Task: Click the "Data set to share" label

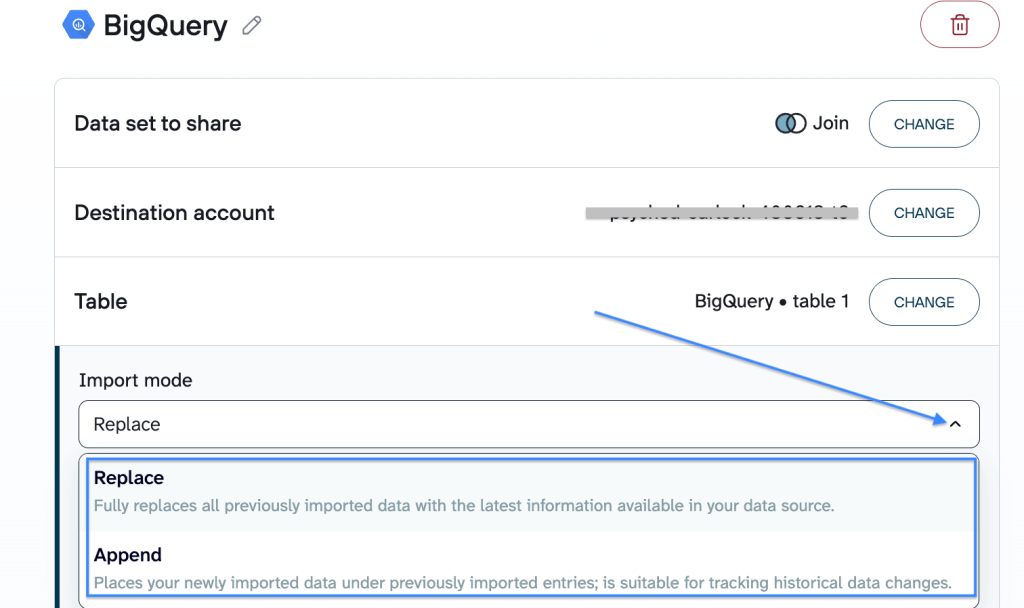Action: [x=158, y=124]
